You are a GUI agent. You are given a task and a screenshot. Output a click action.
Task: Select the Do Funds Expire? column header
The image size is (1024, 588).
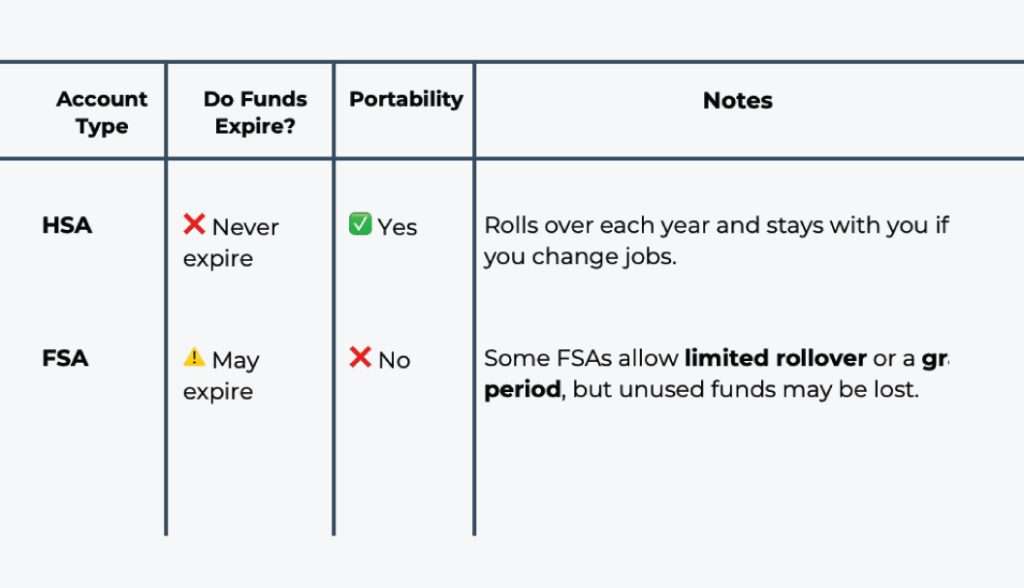click(255, 112)
